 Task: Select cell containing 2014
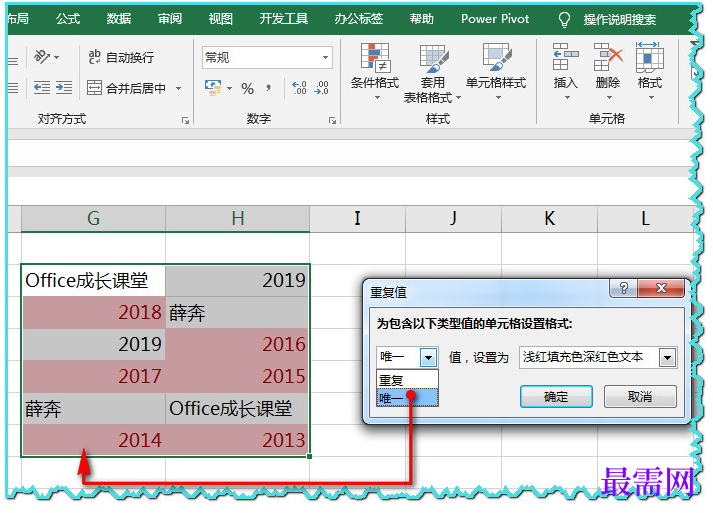93,440
